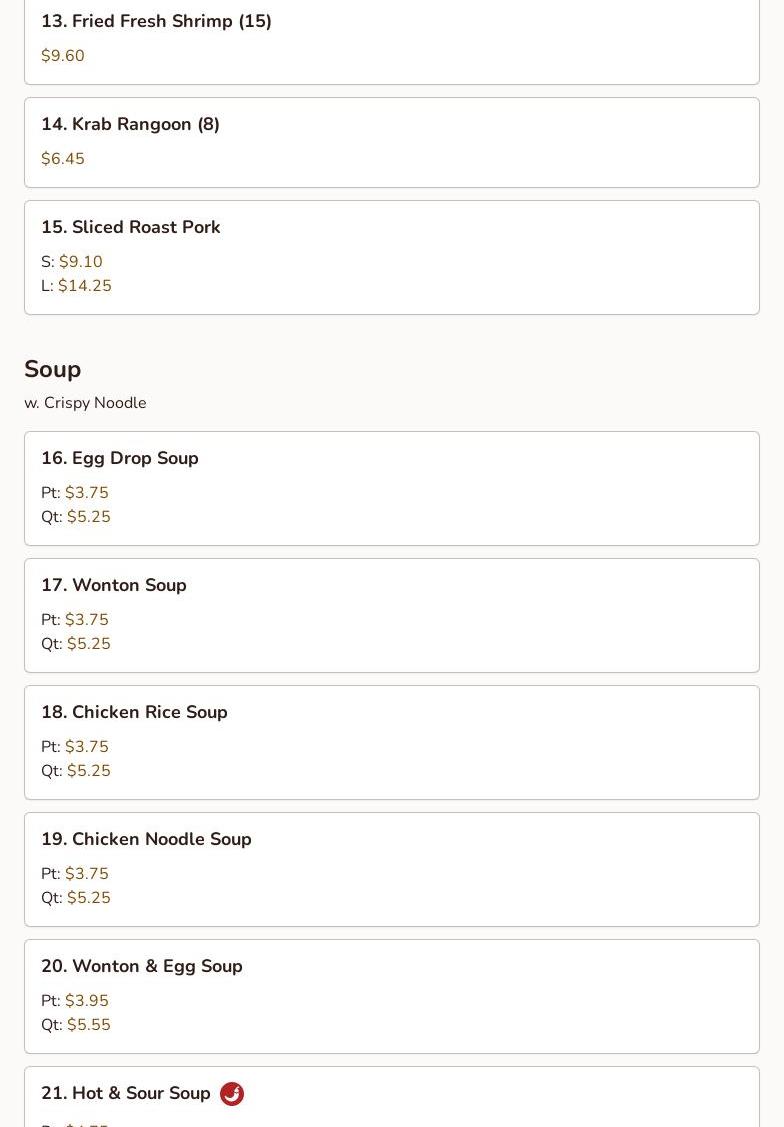This screenshot has height=1127, width=784.
Task: Select the Krab Rangoon (8) menu item
Action: (130, 124)
